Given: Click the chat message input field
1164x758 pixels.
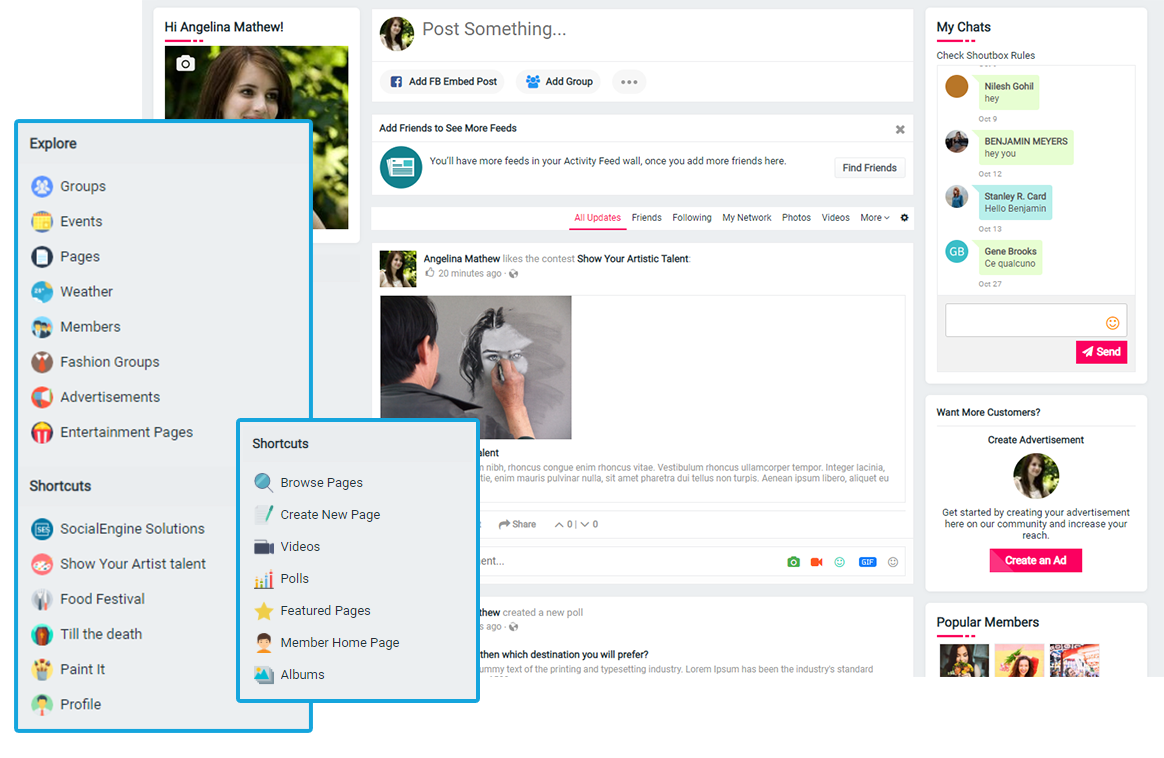Looking at the screenshot, I should (1024, 321).
